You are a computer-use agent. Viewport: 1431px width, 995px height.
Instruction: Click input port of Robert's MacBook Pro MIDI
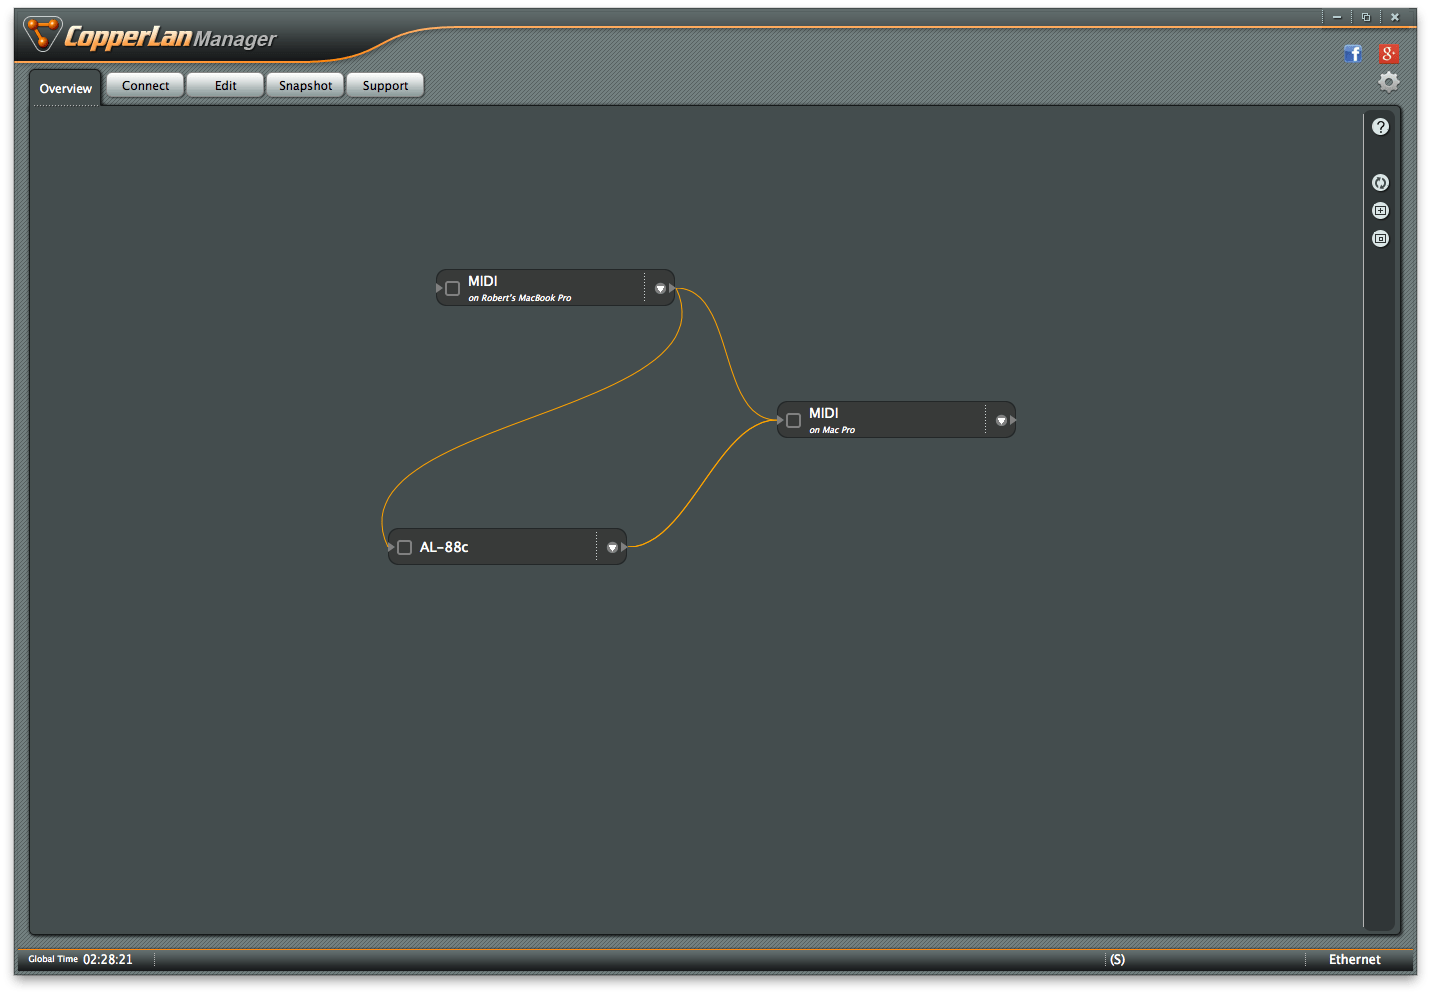pos(439,288)
